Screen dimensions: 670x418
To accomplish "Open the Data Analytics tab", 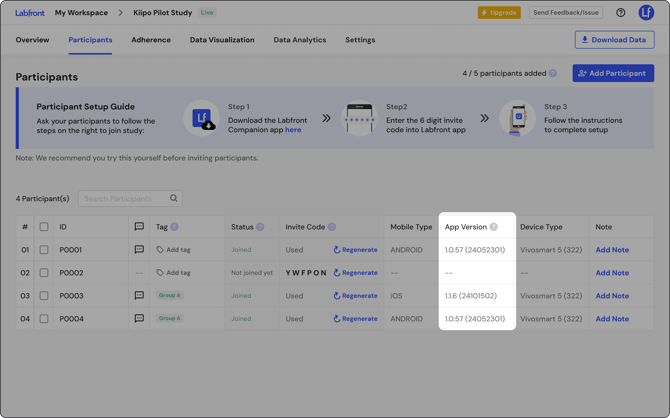I will pos(300,40).
